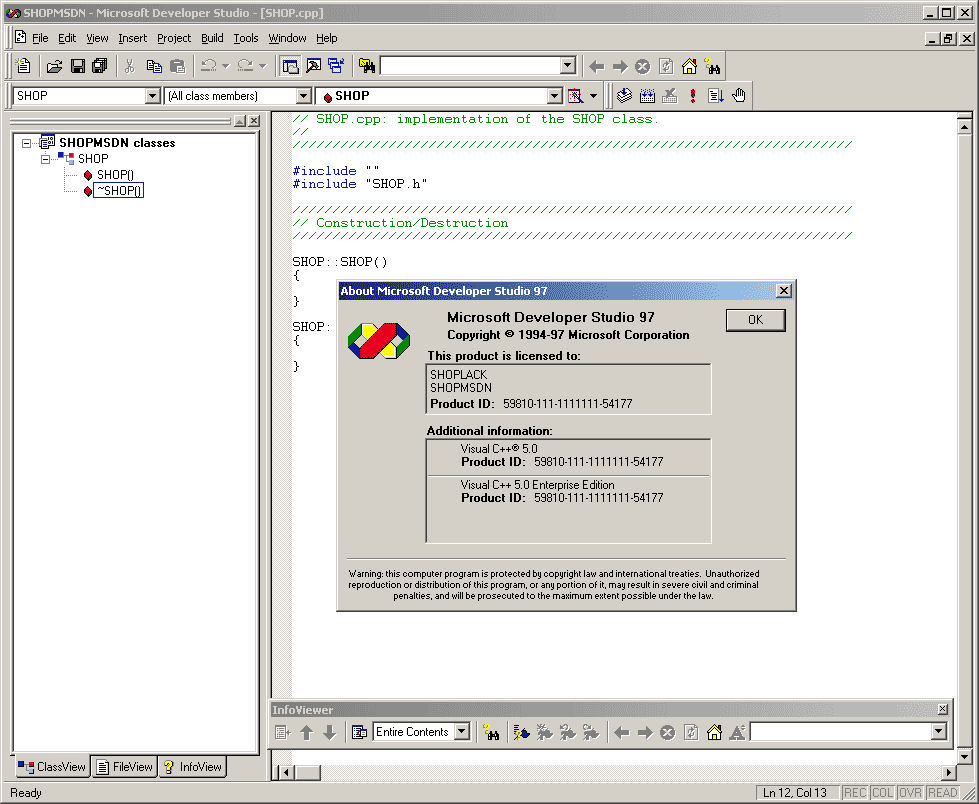Save the file with the floppy icon
This screenshot has height=804, width=979.
[x=77, y=66]
